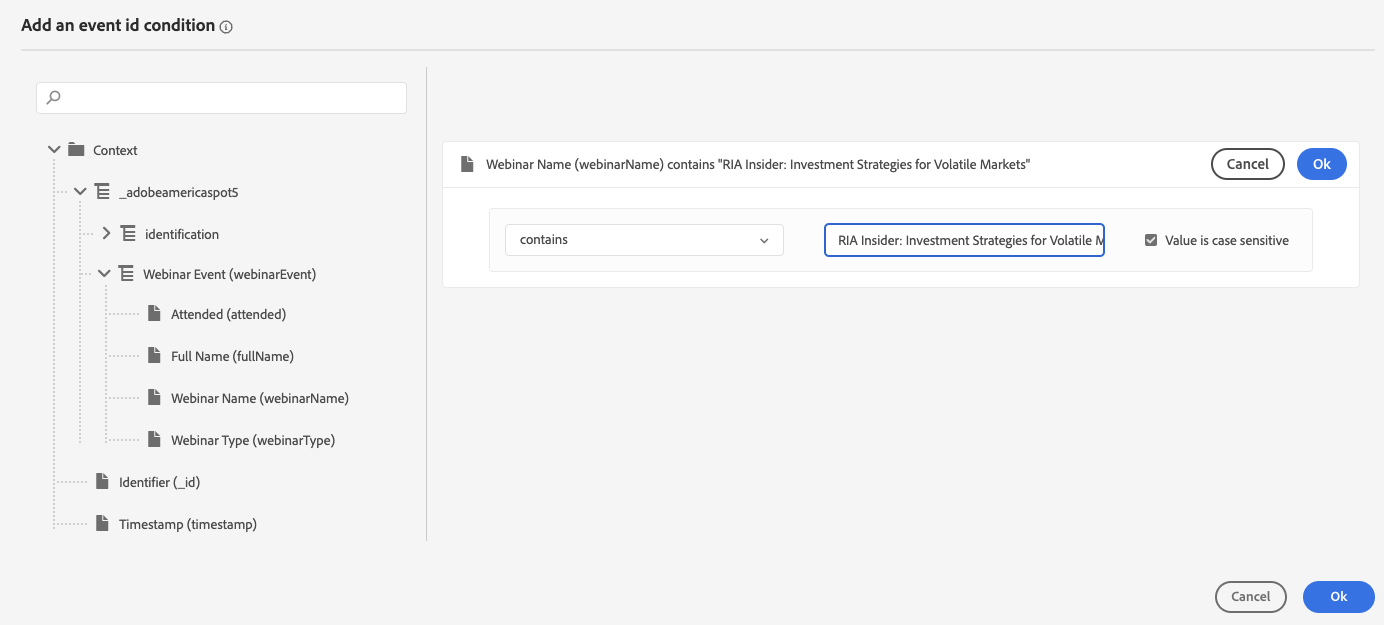Toggle the Value is case sensitive checkbox
This screenshot has width=1384, height=625.
[1151, 240]
